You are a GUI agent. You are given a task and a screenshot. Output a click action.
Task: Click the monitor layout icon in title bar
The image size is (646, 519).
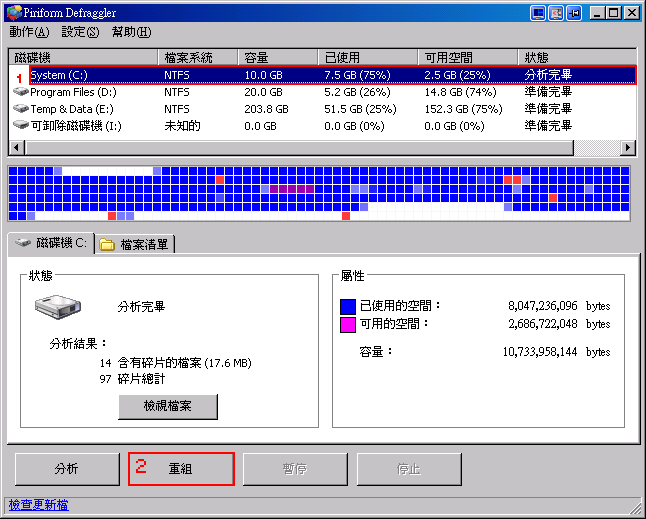[x=538, y=13]
